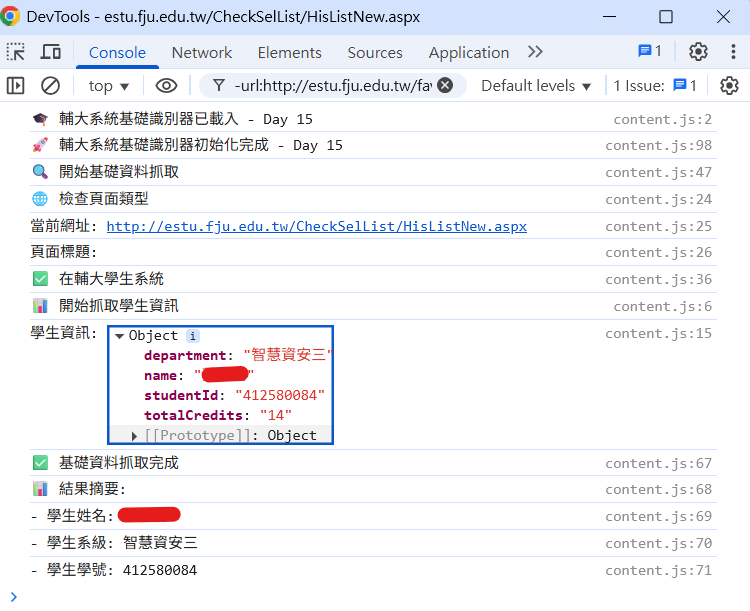Screen dimensions: 750x611
Task: Select the studentId value "412580084" in Object
Action: pos(280,395)
